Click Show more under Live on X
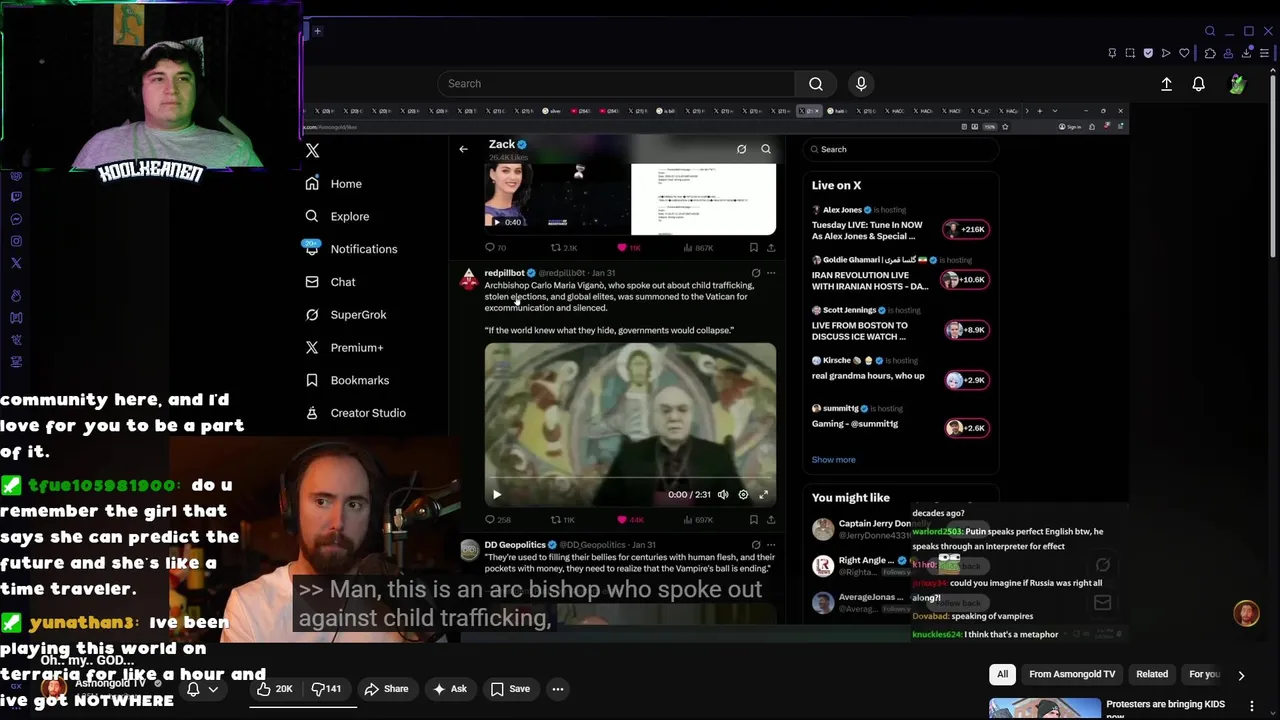Image resolution: width=1280 pixels, height=720 pixels. click(833, 460)
